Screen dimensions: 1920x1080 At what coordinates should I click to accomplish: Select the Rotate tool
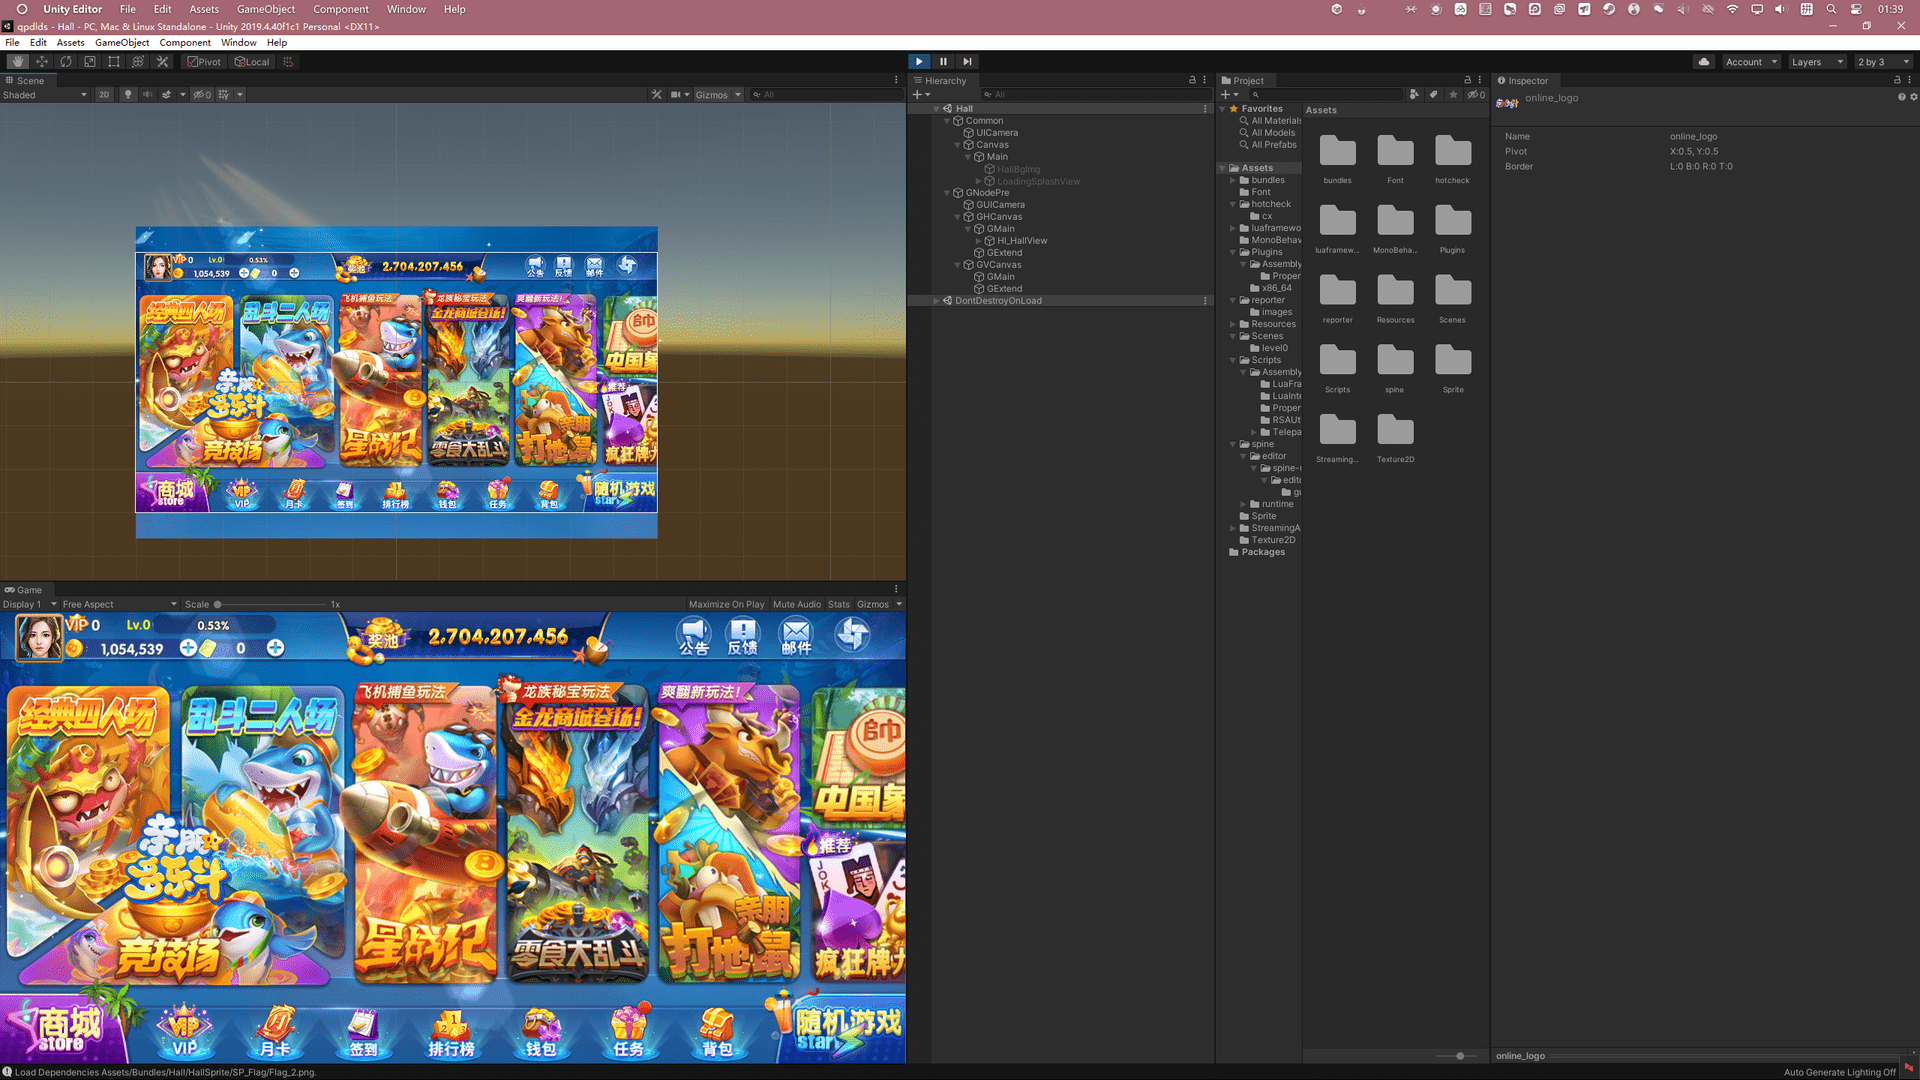66,62
